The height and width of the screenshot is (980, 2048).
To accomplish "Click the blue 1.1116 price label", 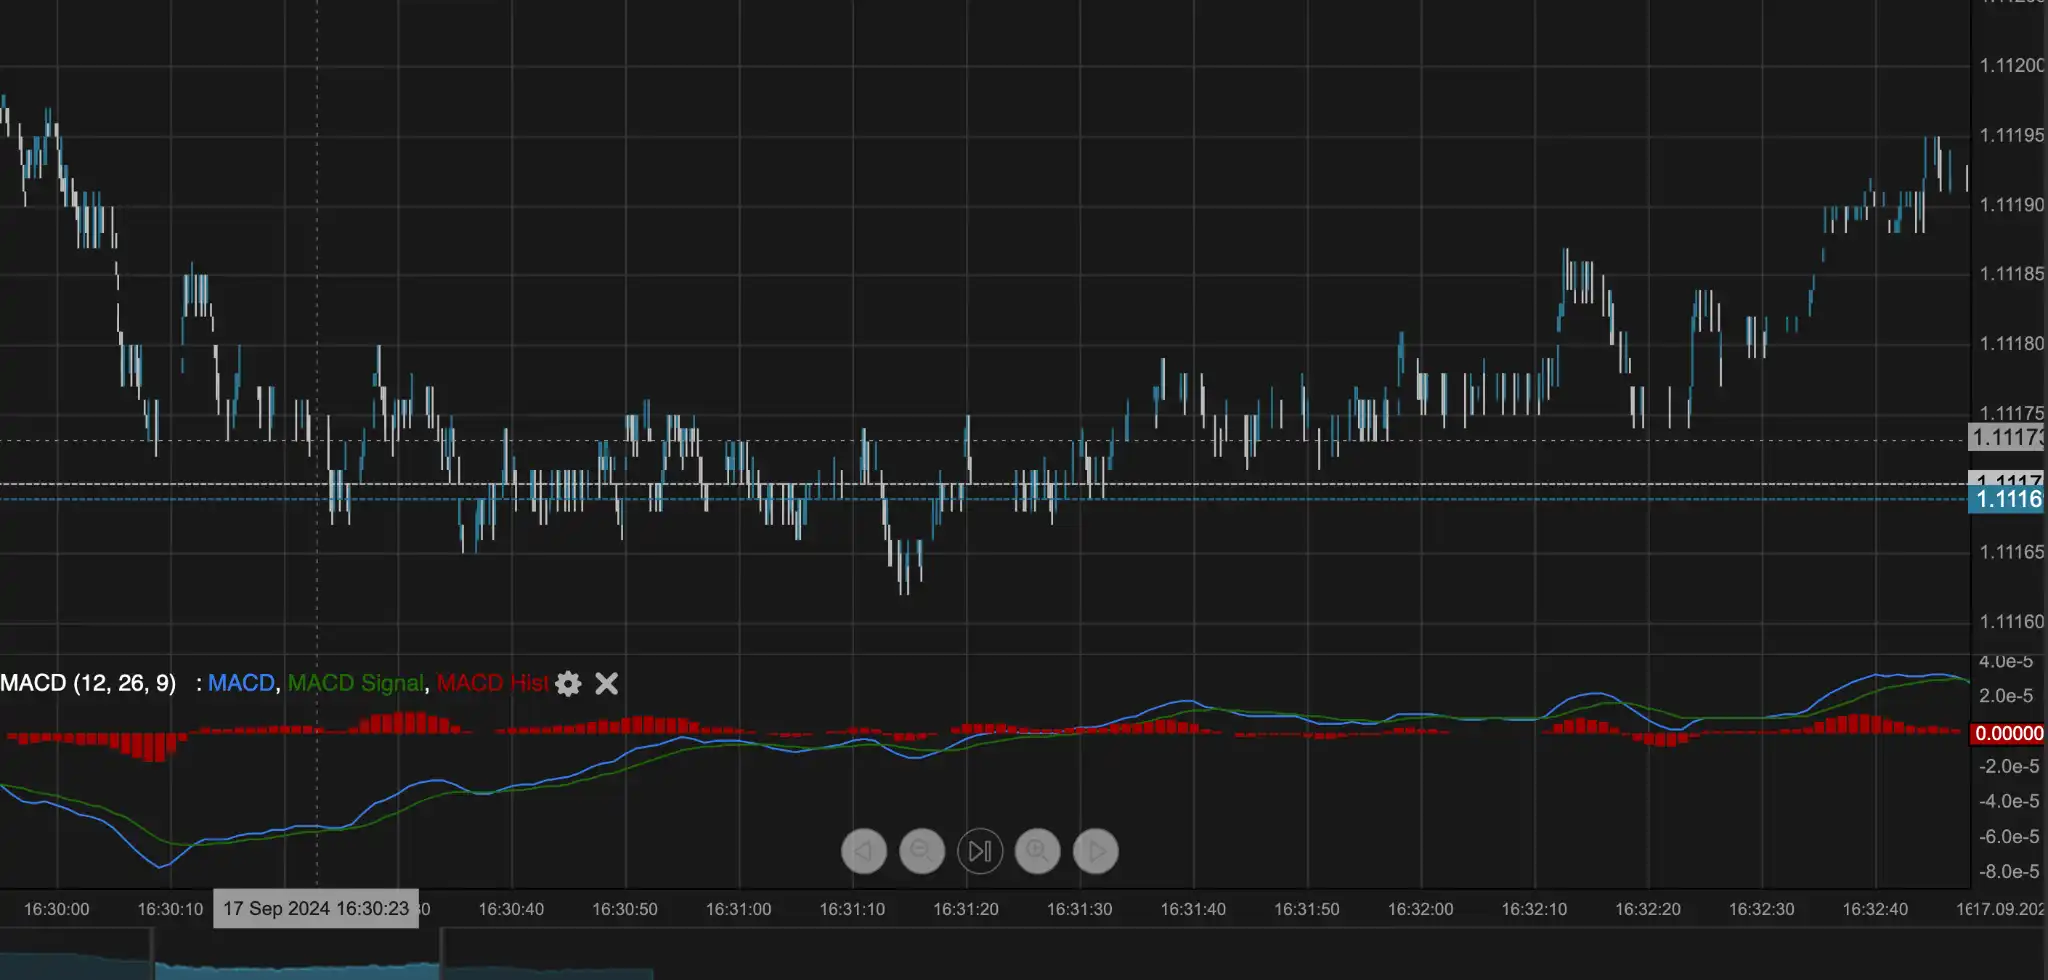I will point(2008,499).
